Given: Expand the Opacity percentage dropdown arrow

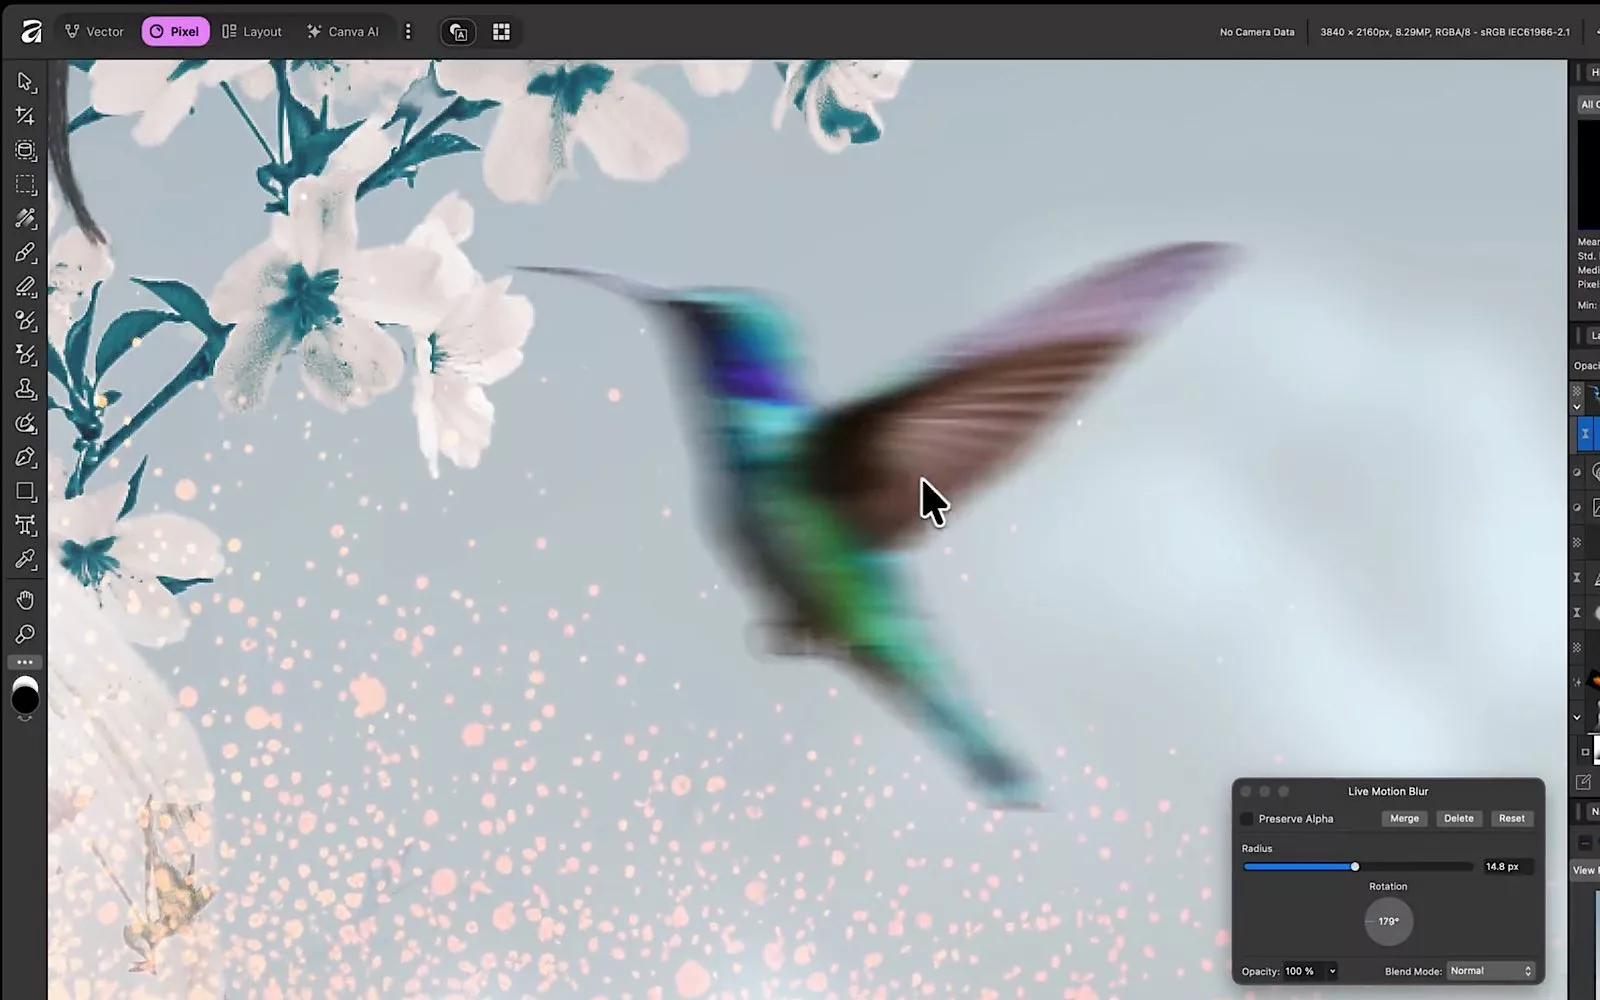Looking at the screenshot, I should point(1332,971).
